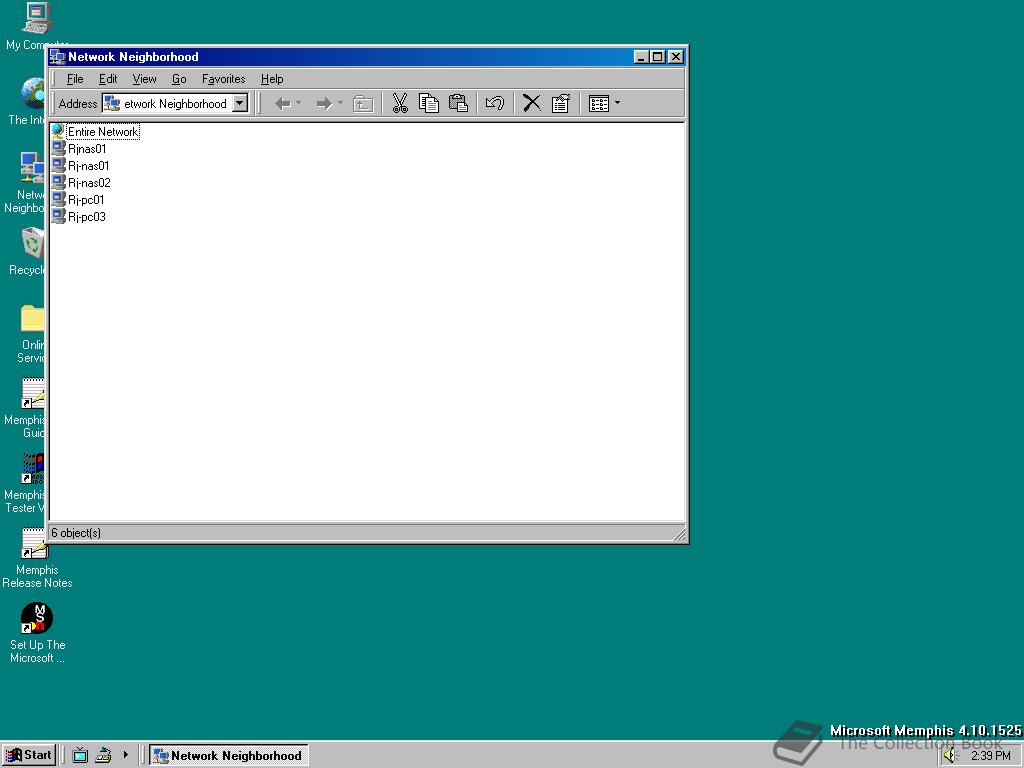Click the Views toolbar icon
Viewport: 1024px width, 768px height.
(599, 103)
